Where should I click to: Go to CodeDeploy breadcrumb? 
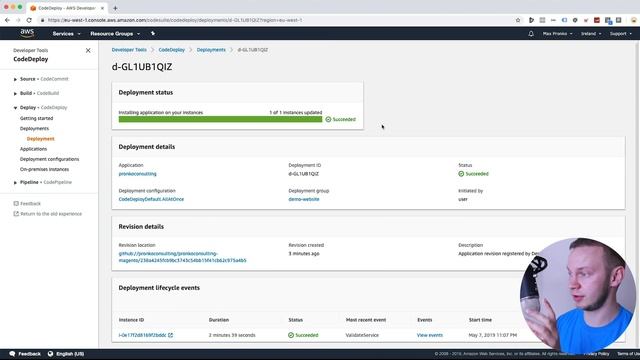[x=171, y=50]
